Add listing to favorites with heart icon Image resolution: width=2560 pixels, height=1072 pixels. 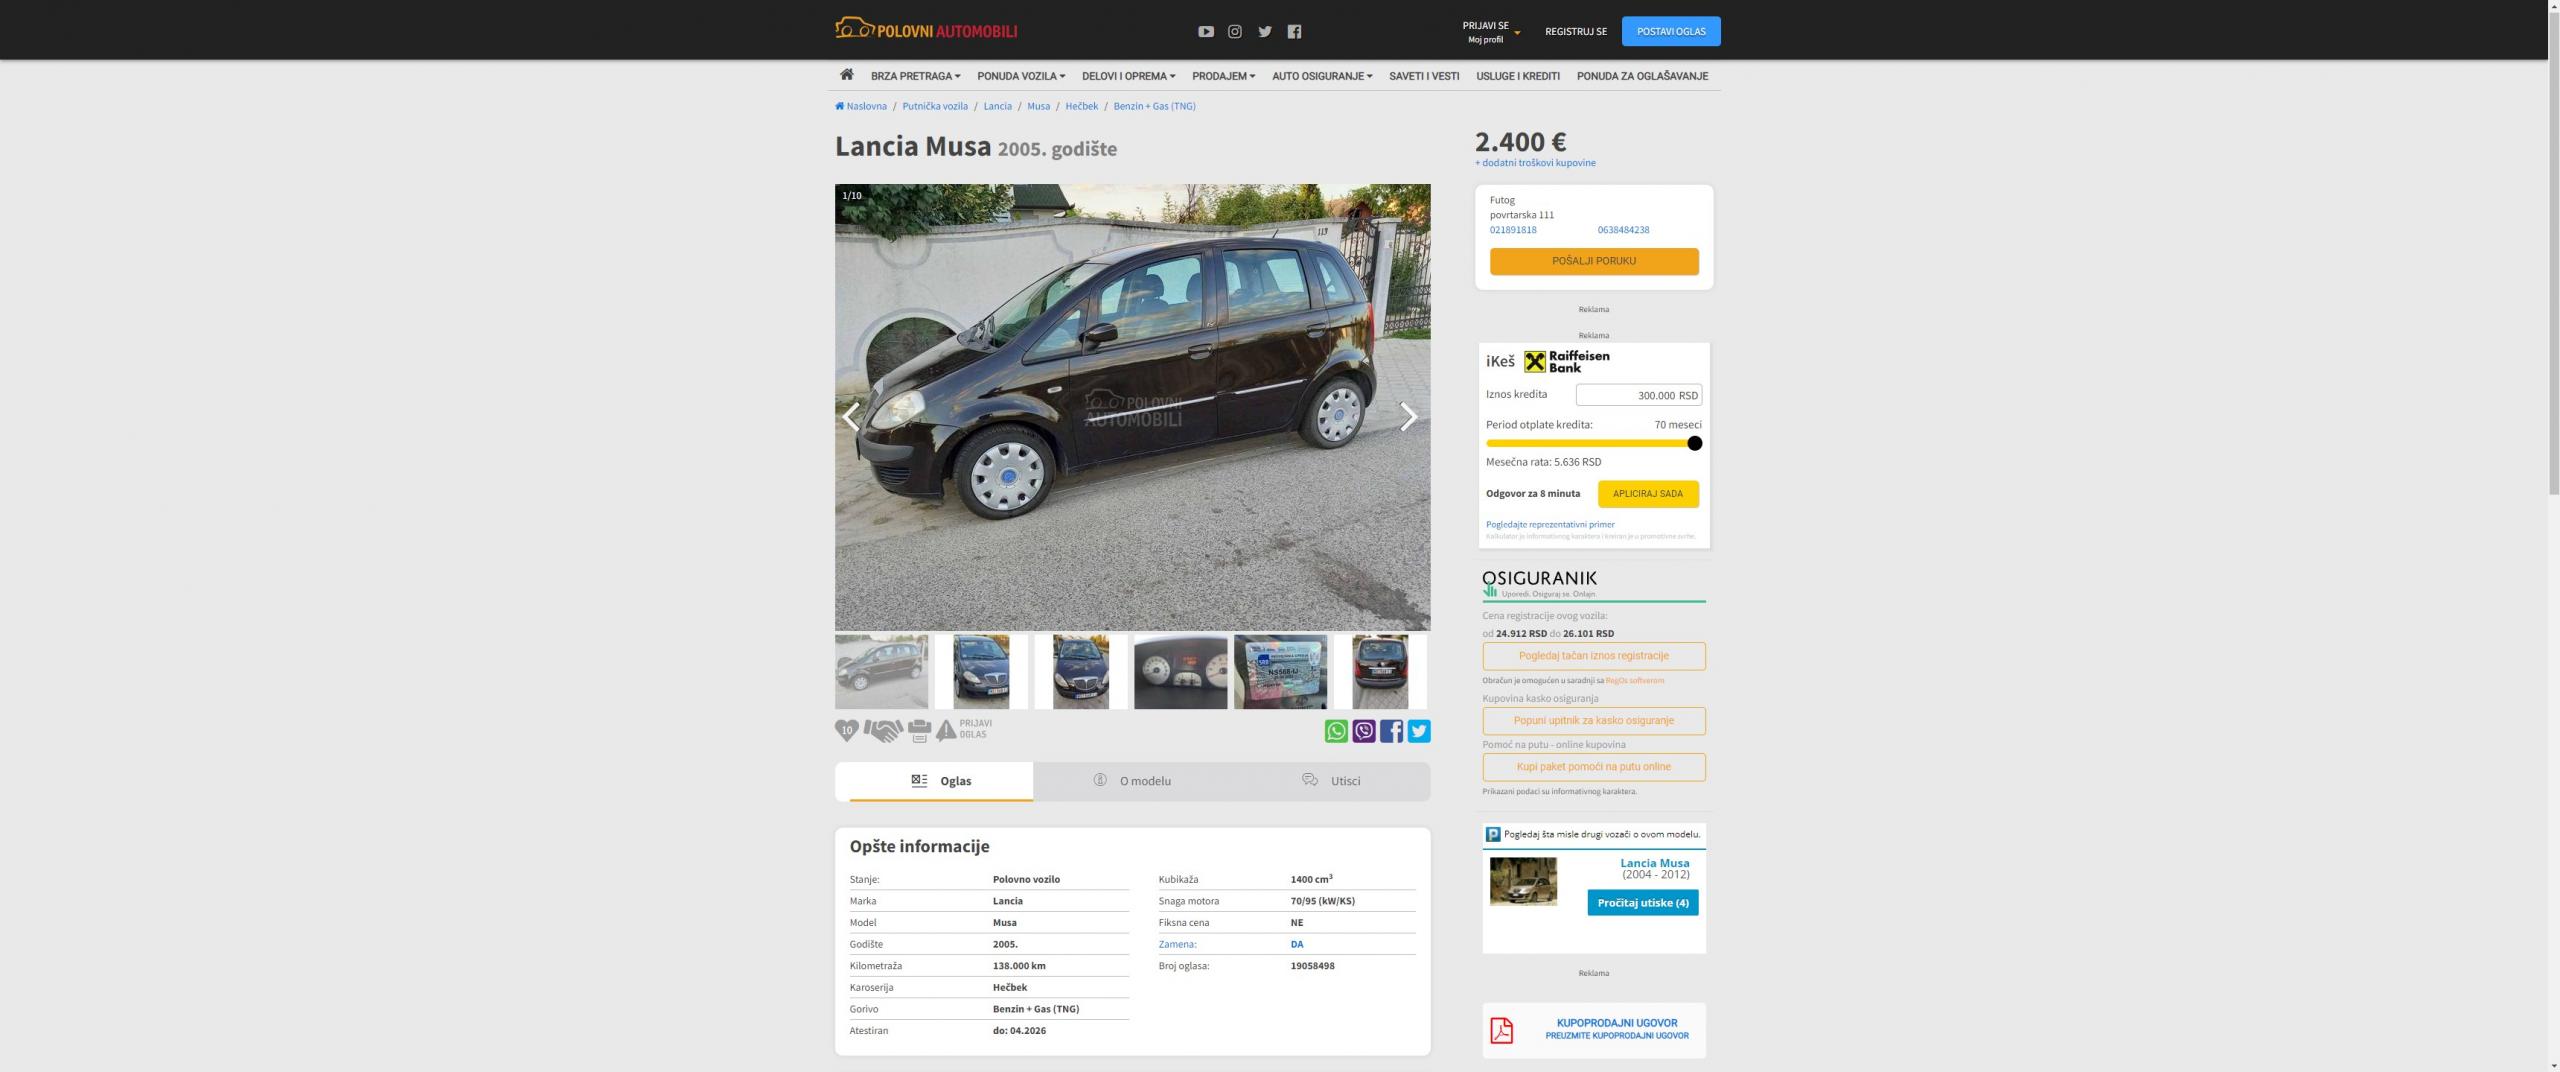[846, 731]
